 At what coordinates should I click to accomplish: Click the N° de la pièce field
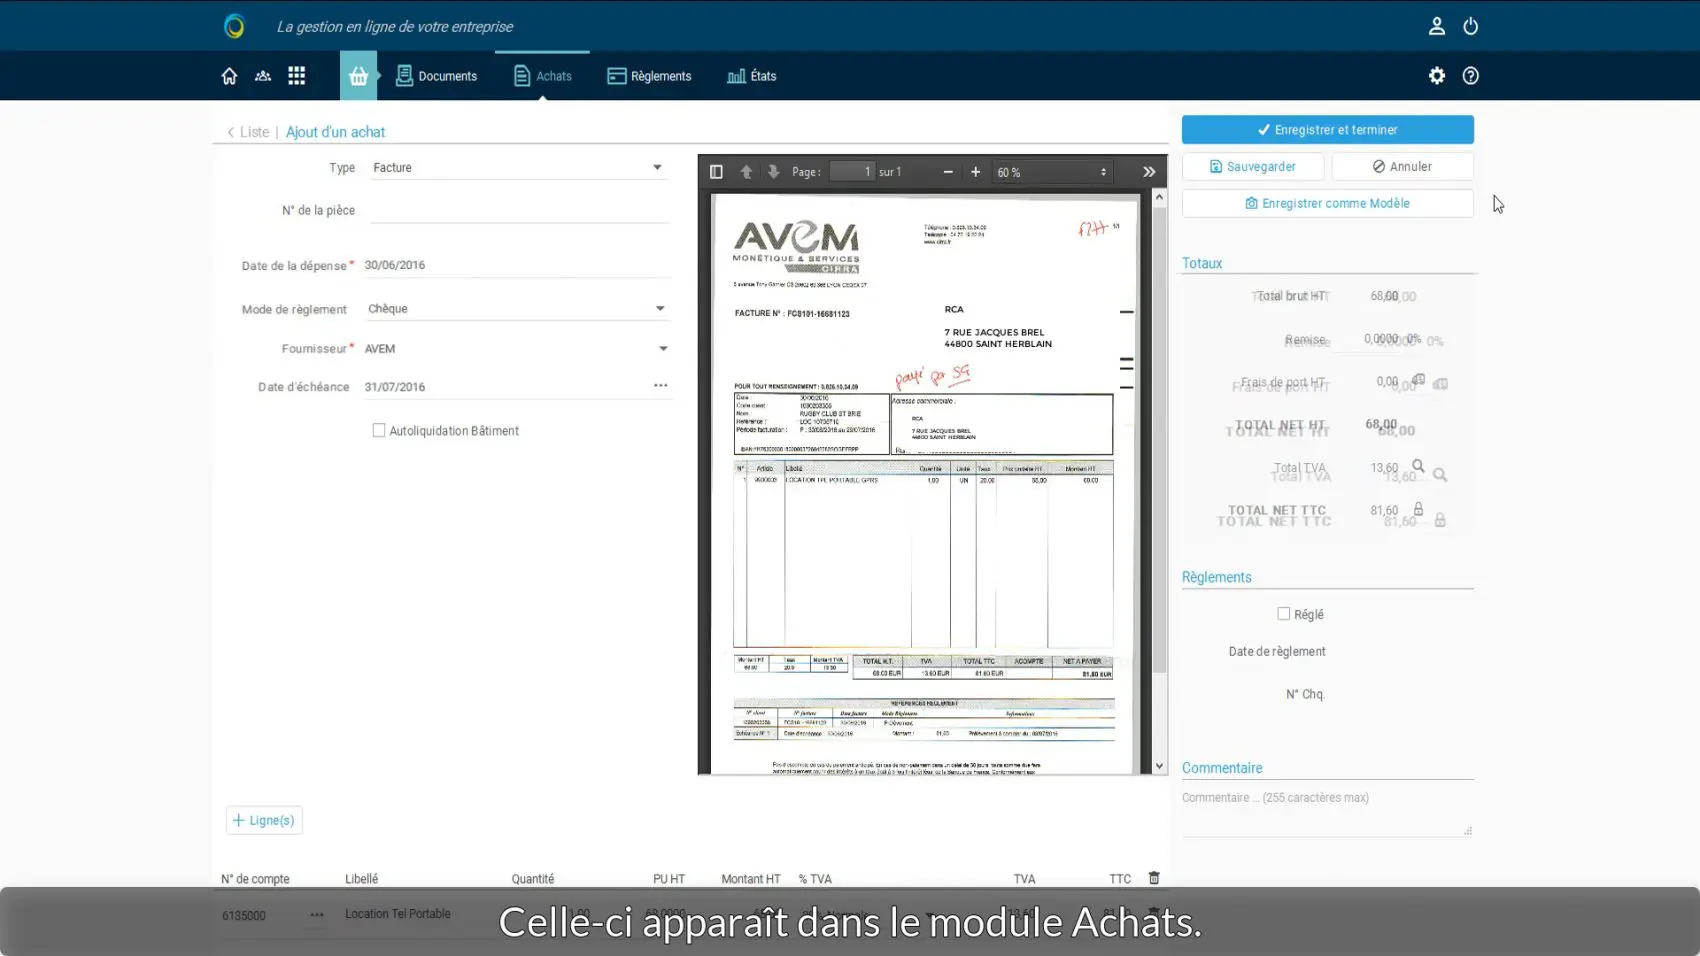519,211
